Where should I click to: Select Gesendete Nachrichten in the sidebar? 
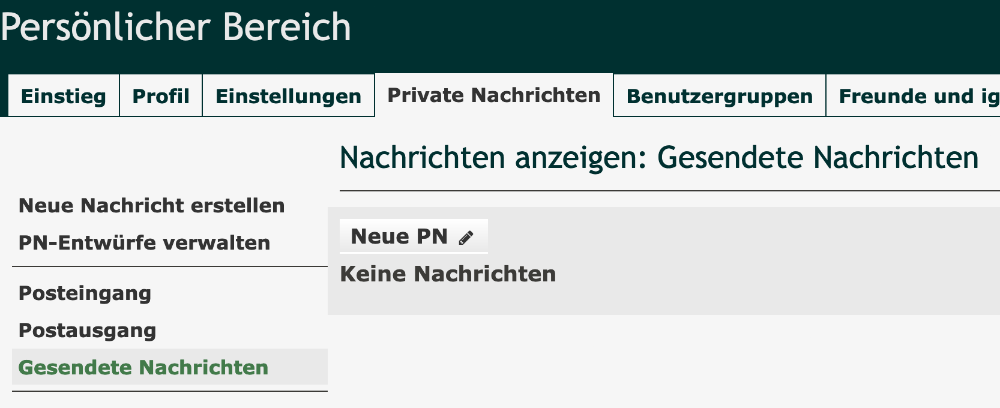(144, 367)
